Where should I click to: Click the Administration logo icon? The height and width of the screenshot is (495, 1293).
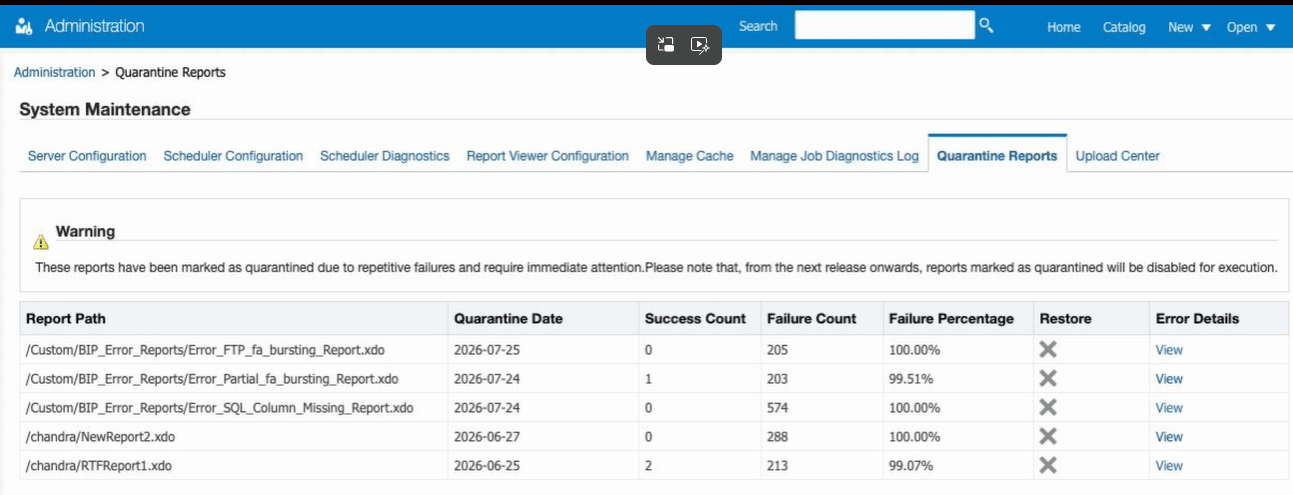pos(24,26)
